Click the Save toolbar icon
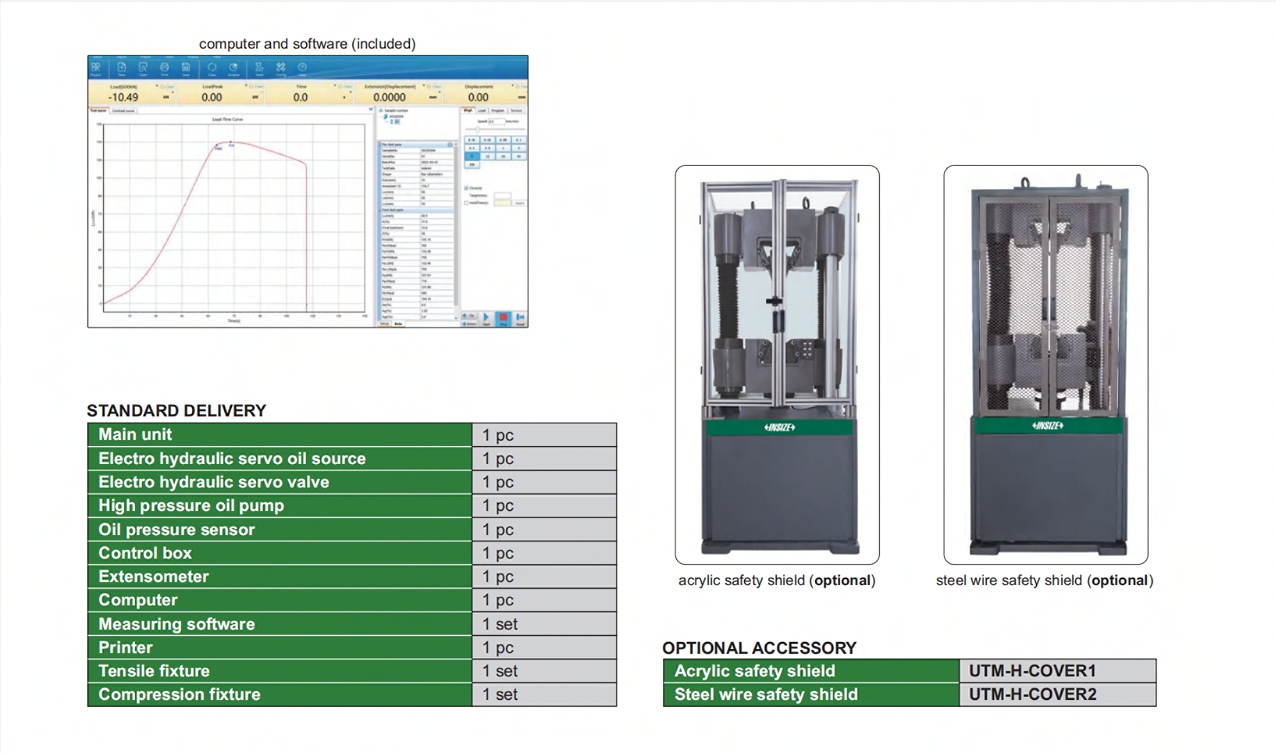Screen dimensions: 1276x753 point(186,68)
